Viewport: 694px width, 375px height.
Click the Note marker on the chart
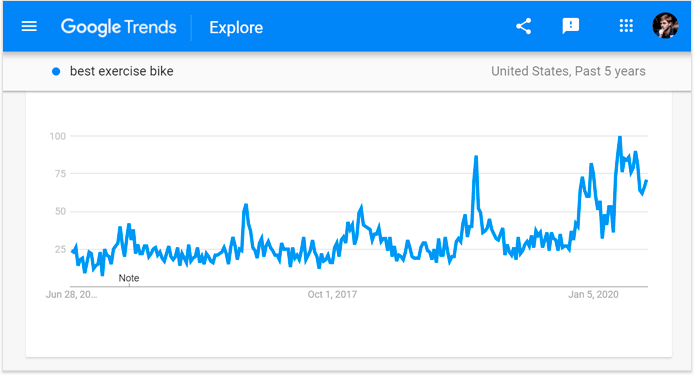pyautogui.click(x=129, y=278)
